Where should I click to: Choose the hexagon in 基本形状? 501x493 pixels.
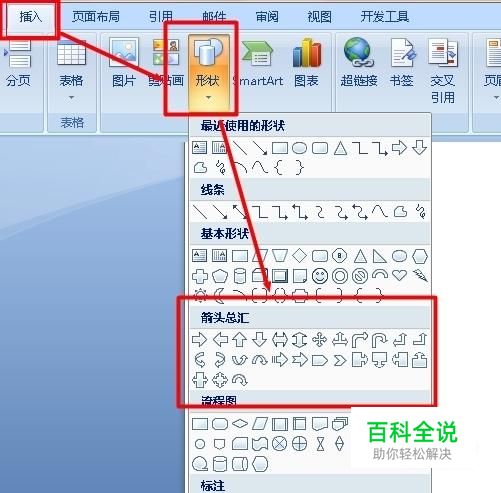pyautogui.click(x=420, y=256)
